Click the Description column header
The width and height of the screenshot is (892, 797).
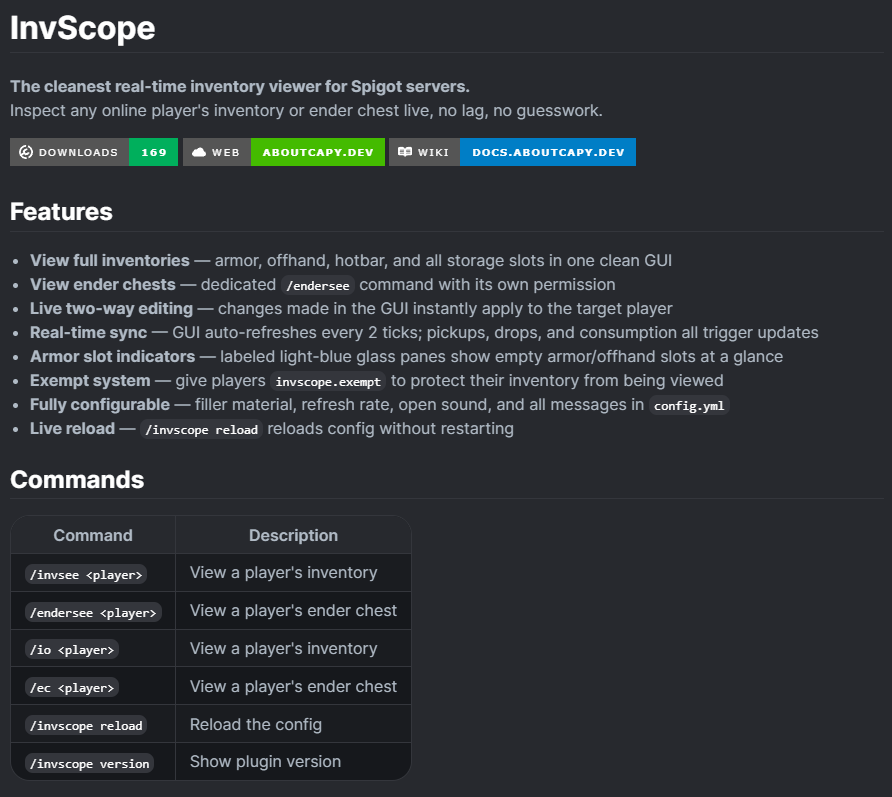(294, 535)
